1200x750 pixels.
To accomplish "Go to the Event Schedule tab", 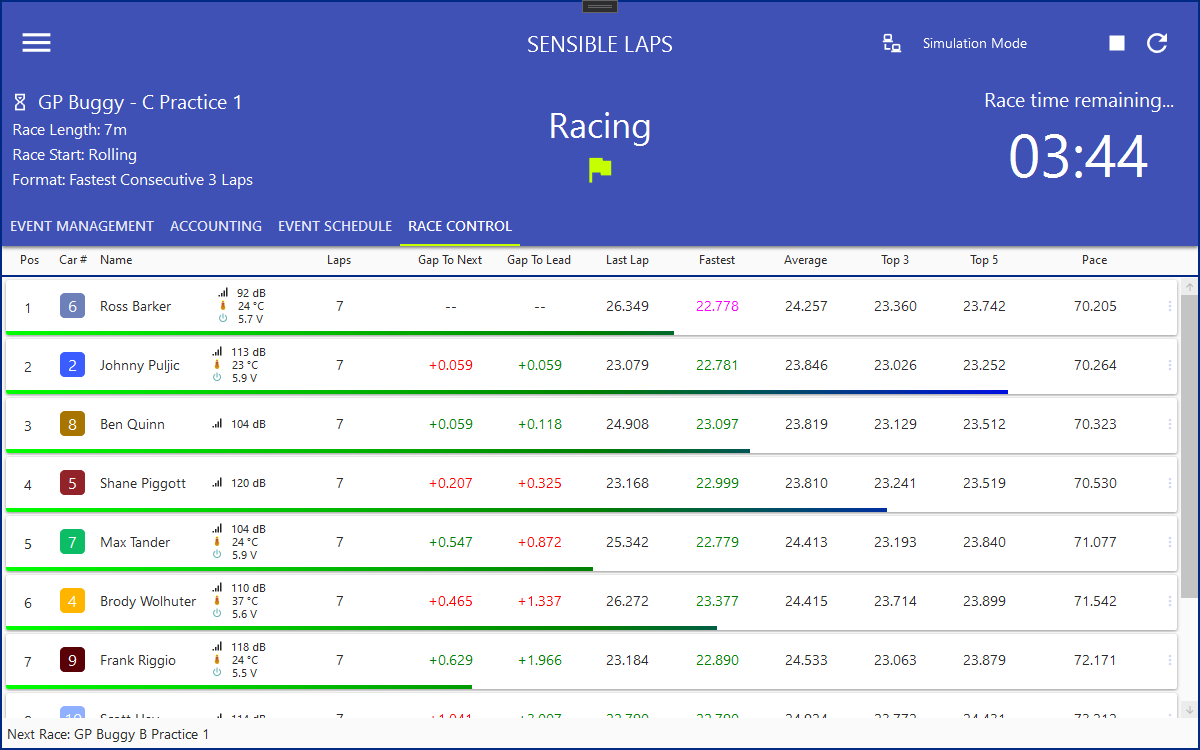I will click(335, 226).
